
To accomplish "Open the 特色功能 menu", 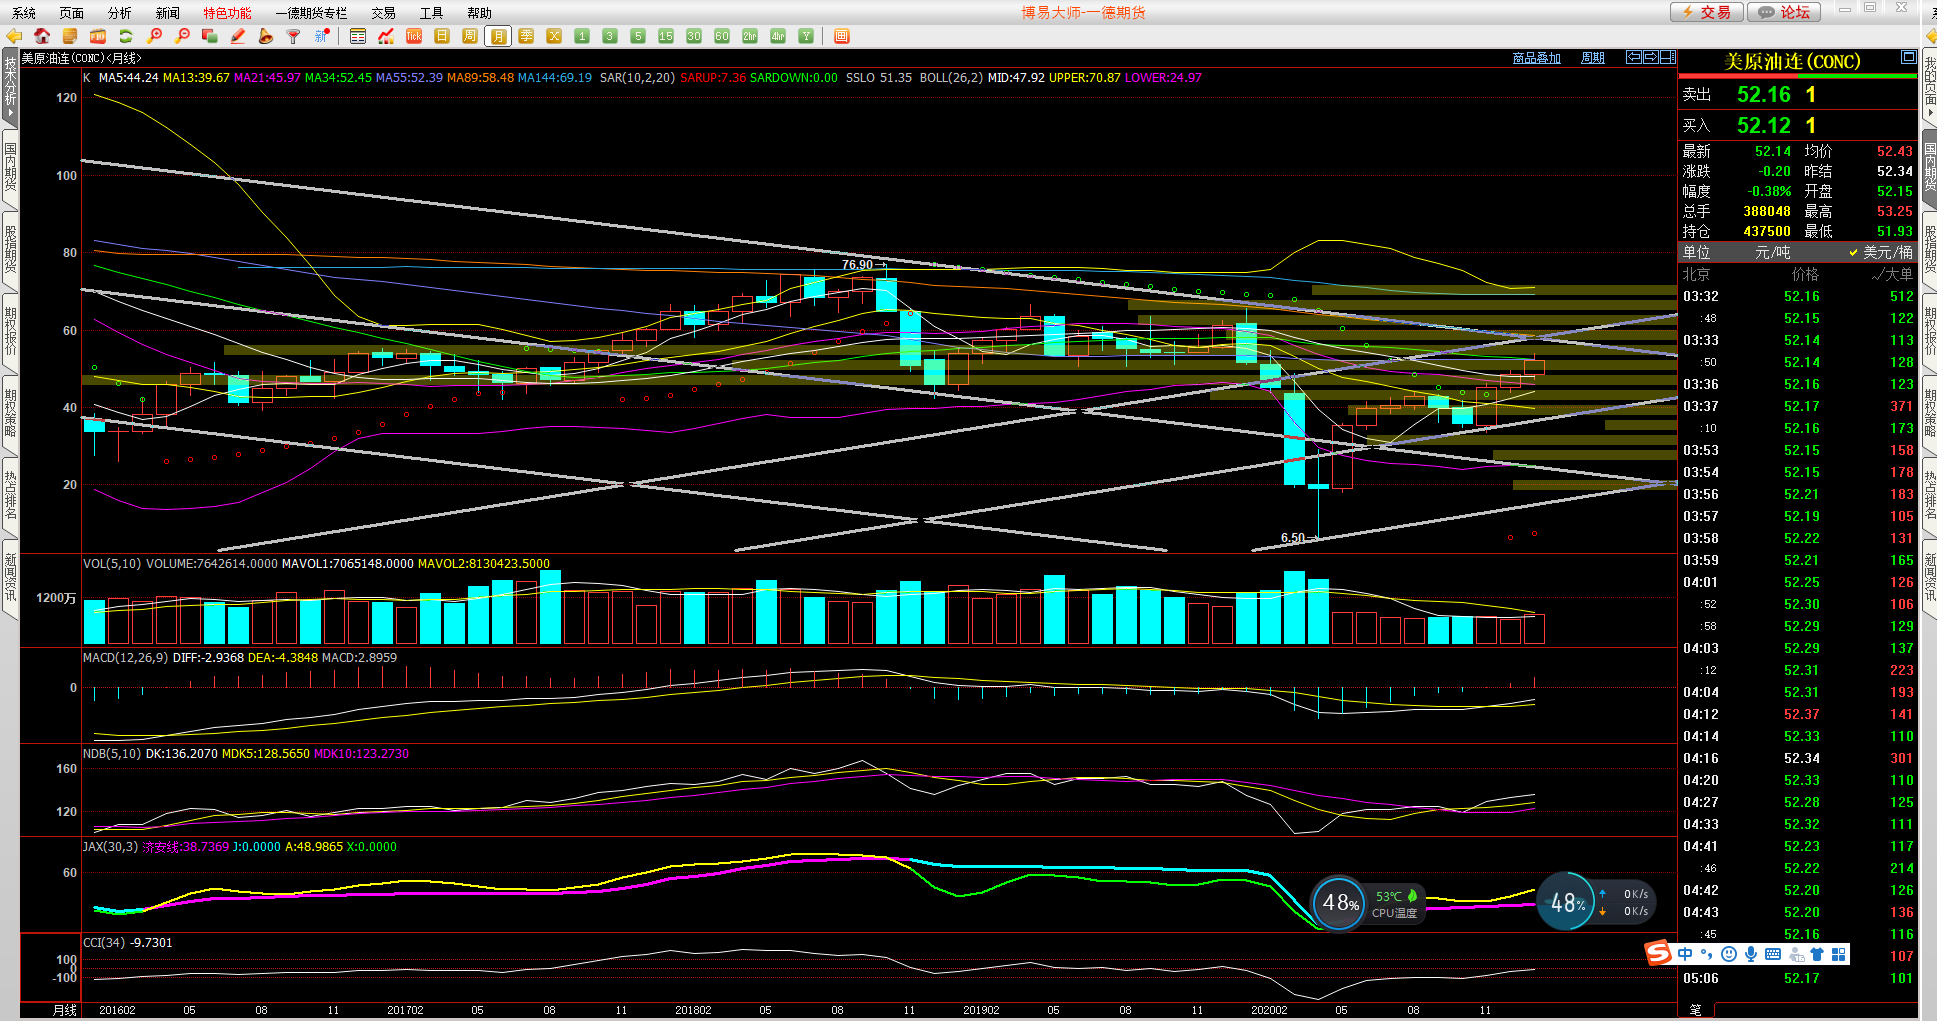I will coord(228,13).
